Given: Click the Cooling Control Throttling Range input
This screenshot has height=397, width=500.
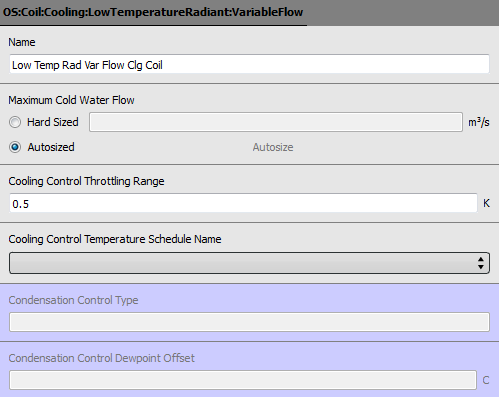Looking at the screenshot, I should [243, 203].
